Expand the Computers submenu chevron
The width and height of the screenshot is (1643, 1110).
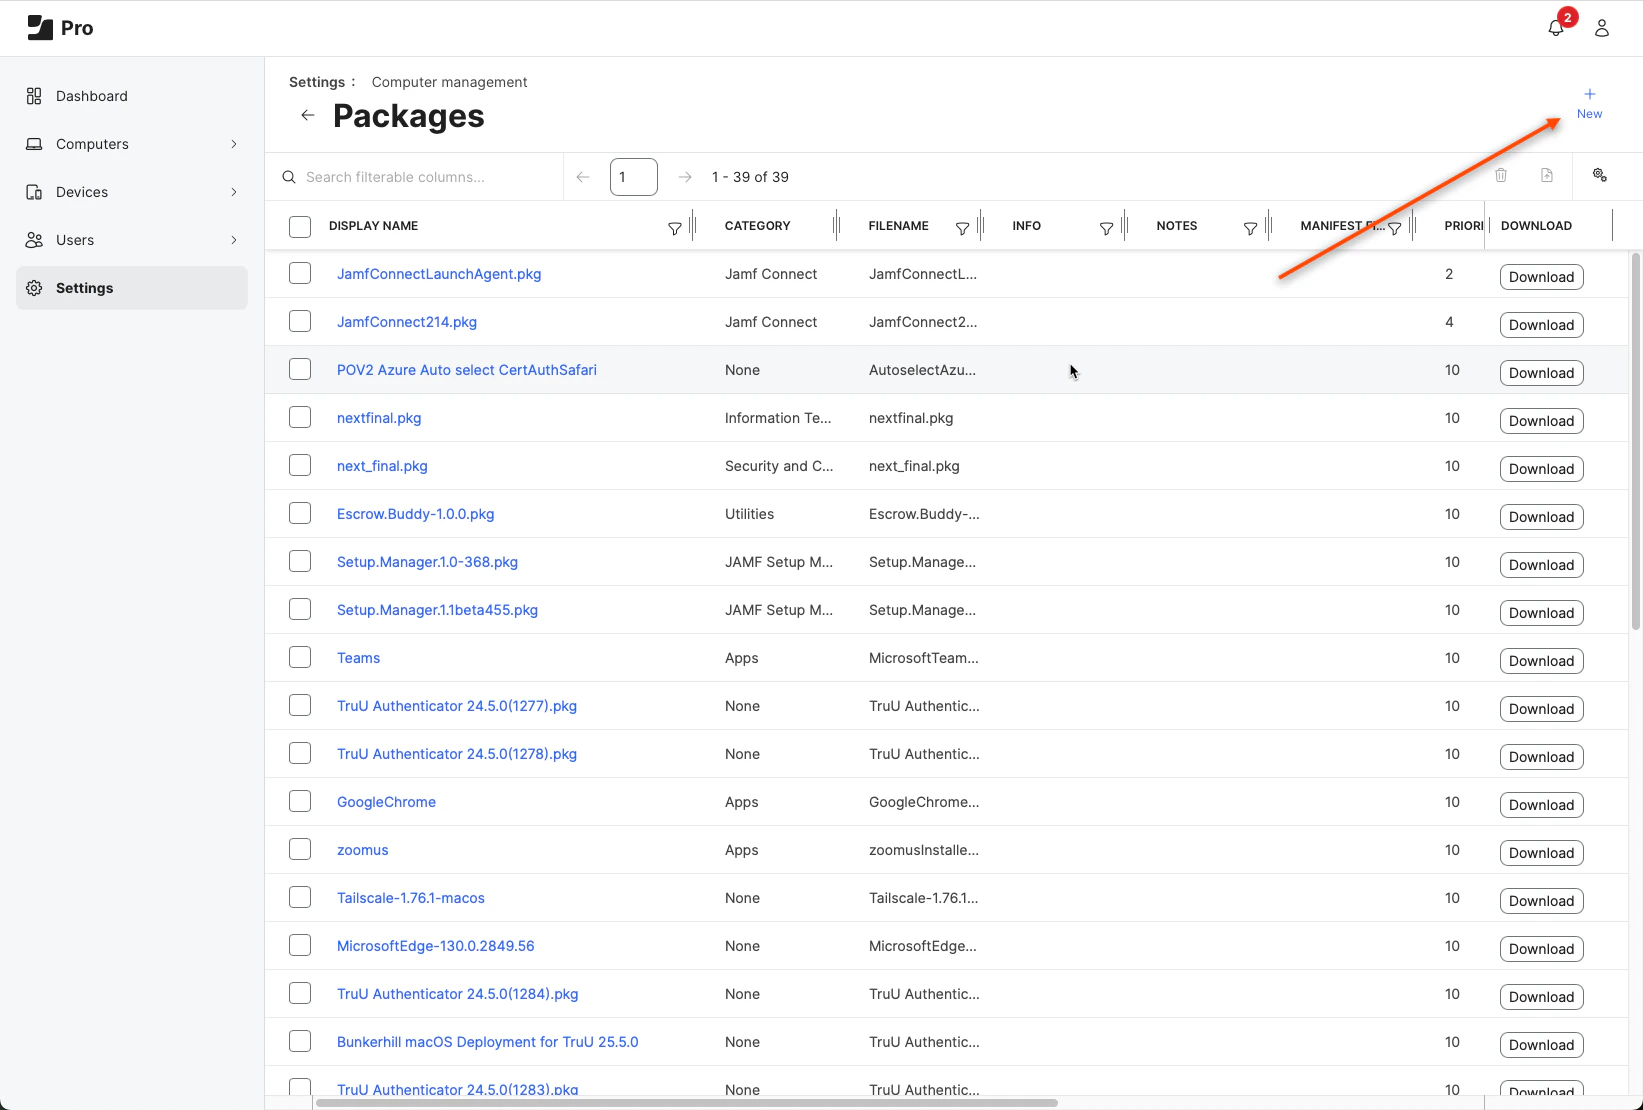(x=234, y=144)
